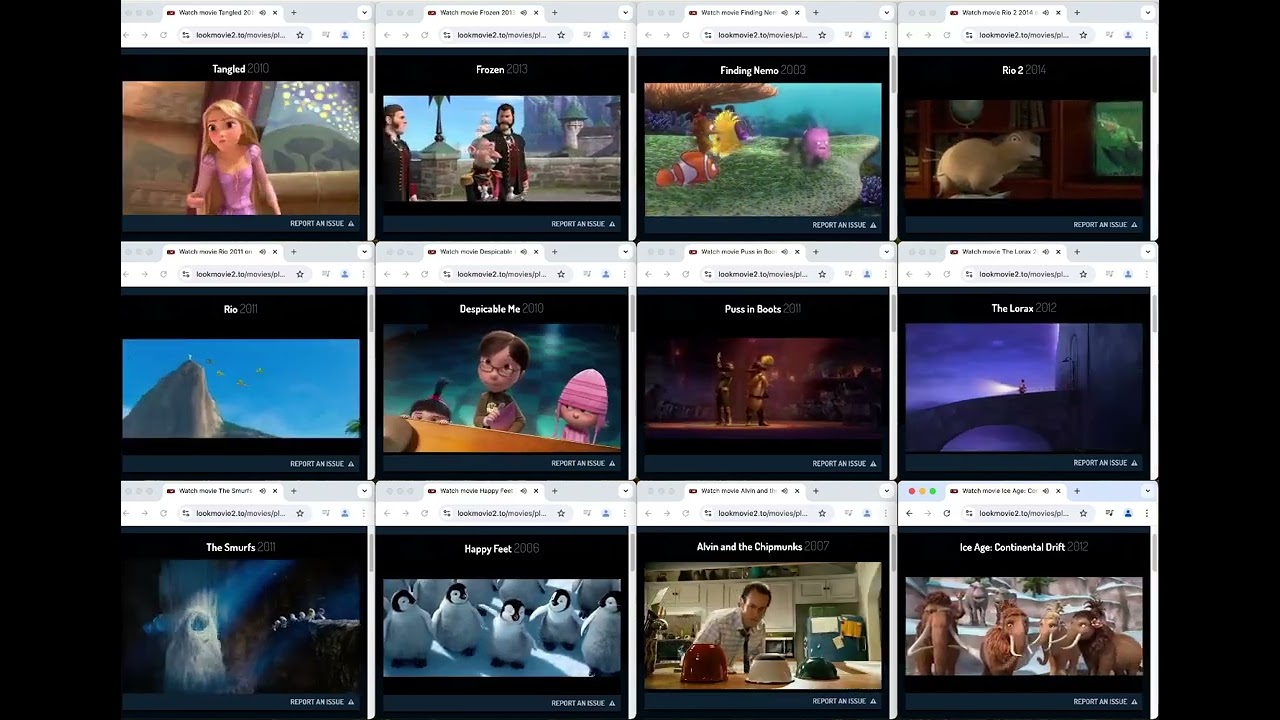Reload the page in the Tangled window
This screenshot has height=720, width=1280.
[164, 35]
